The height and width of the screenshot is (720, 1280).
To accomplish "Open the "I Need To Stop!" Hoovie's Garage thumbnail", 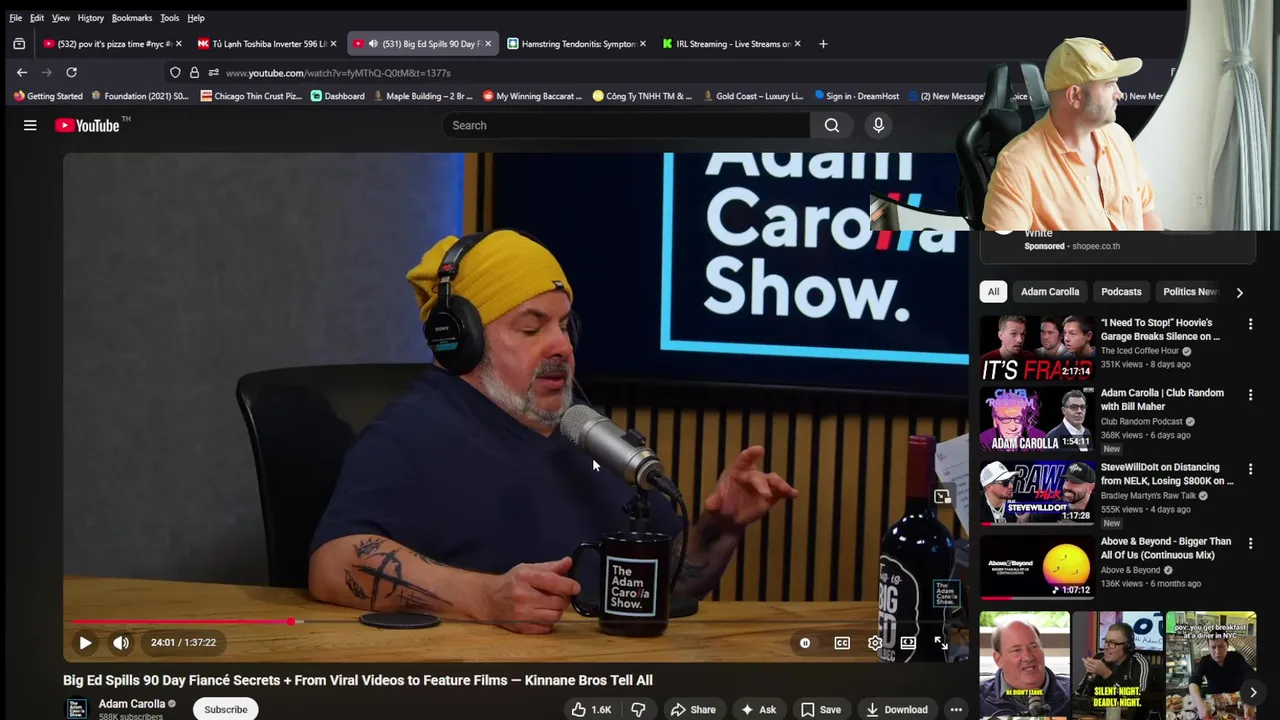I will [1036, 348].
